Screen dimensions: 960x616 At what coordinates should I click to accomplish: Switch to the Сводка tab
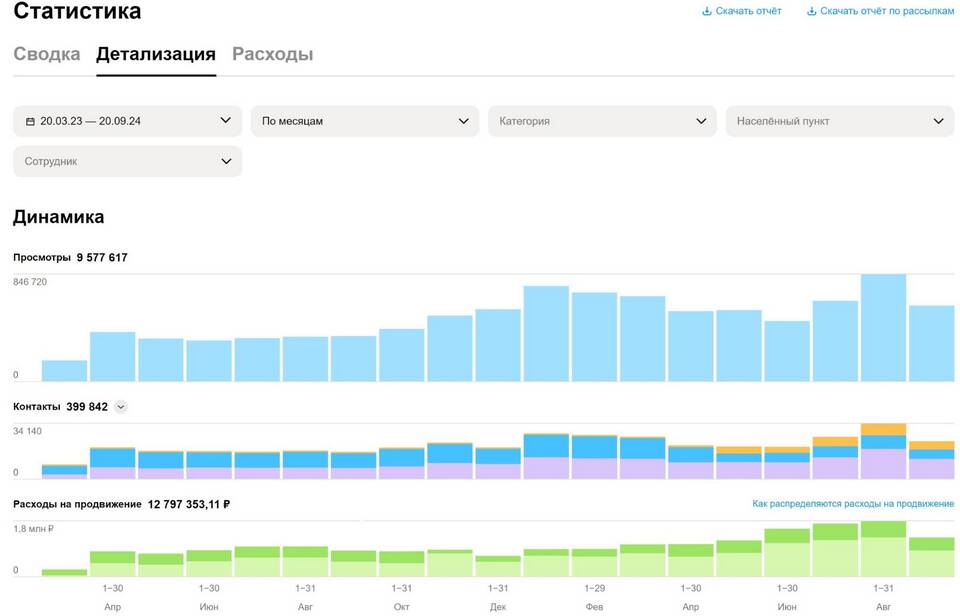coord(47,54)
